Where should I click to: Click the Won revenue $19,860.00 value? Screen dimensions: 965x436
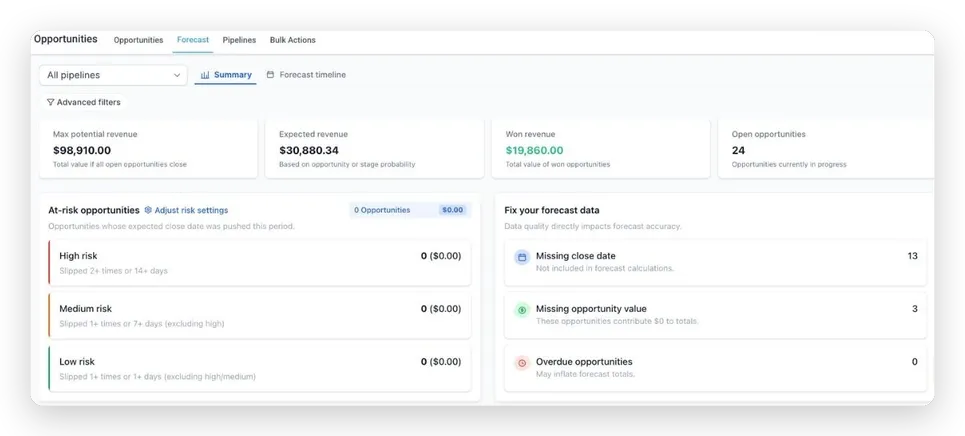(x=534, y=150)
